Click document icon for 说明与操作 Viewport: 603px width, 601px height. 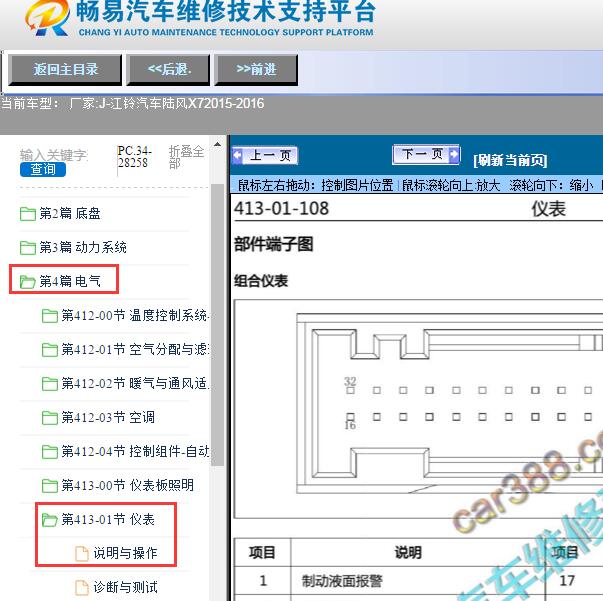click(82, 554)
